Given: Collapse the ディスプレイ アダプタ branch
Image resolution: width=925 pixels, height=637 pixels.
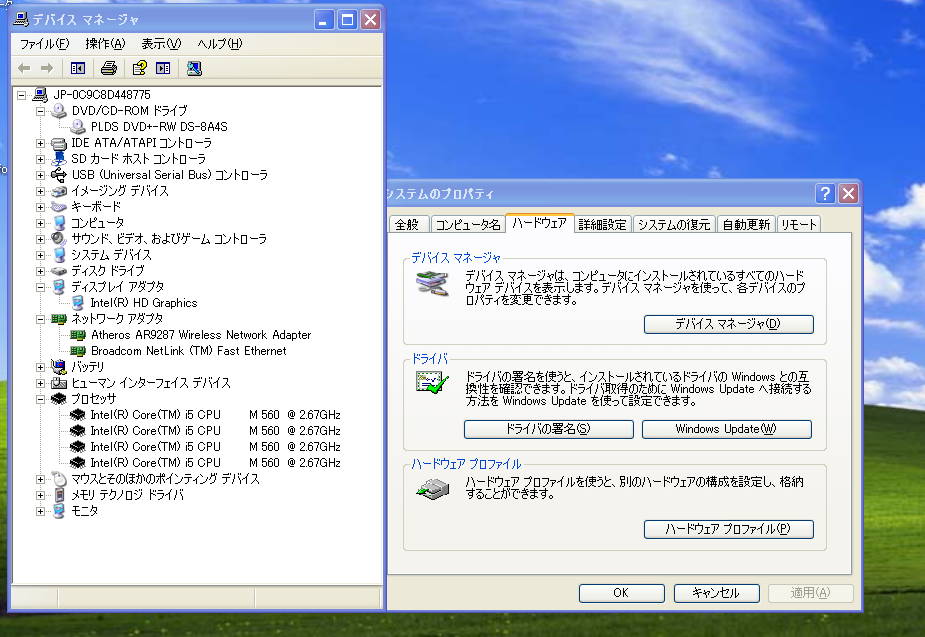Looking at the screenshot, I should pos(40,287).
